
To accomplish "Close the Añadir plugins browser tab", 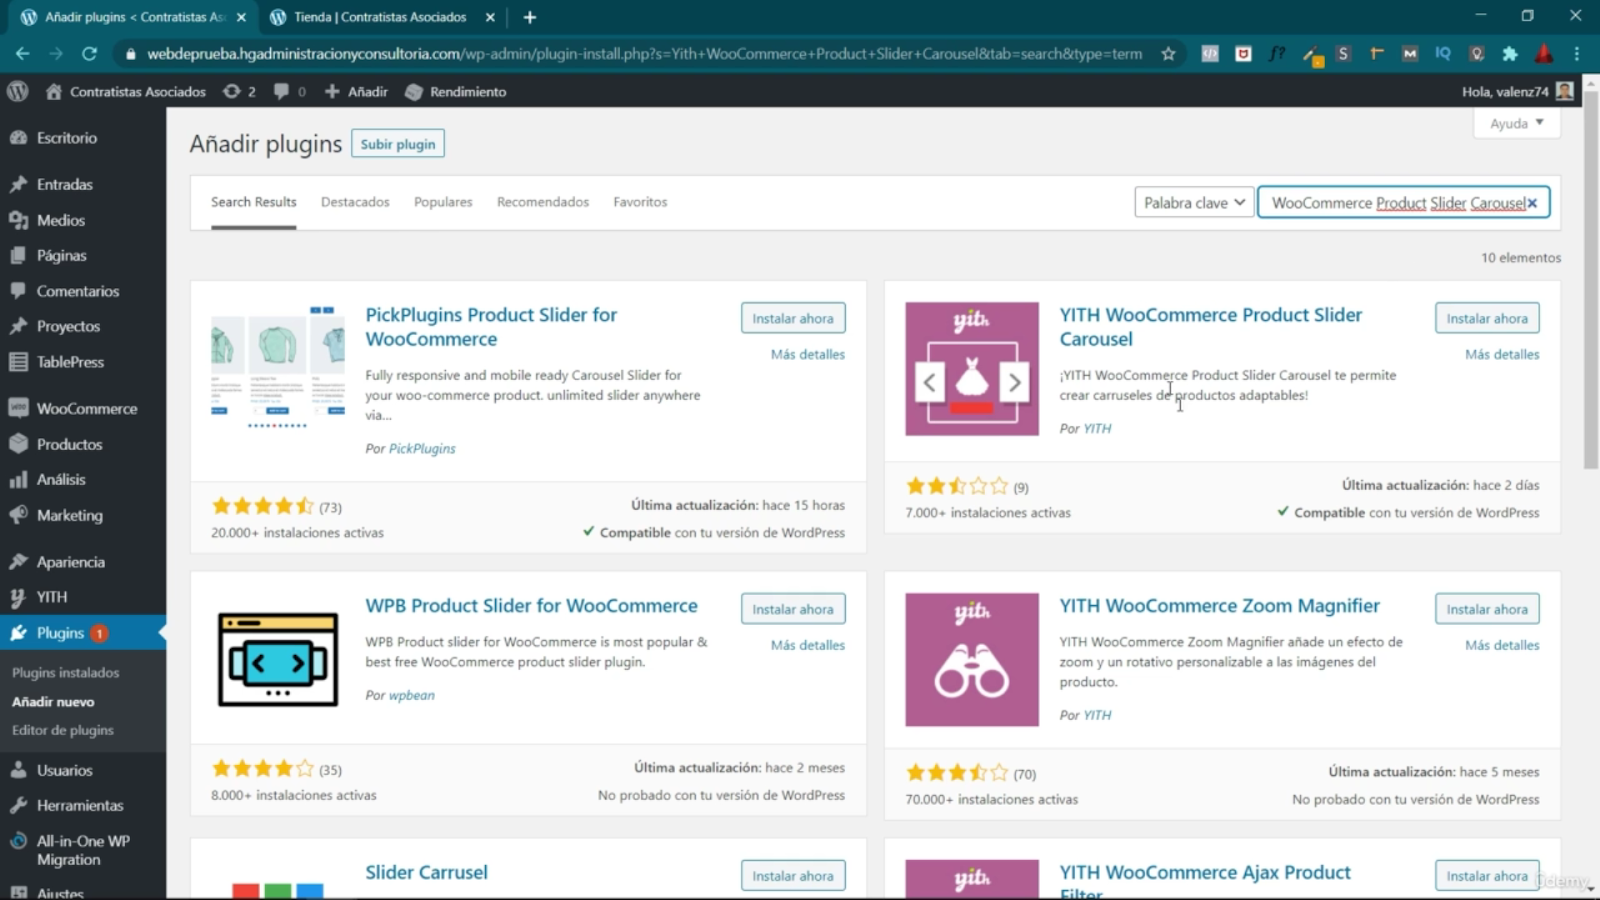I will pyautogui.click(x=241, y=17).
